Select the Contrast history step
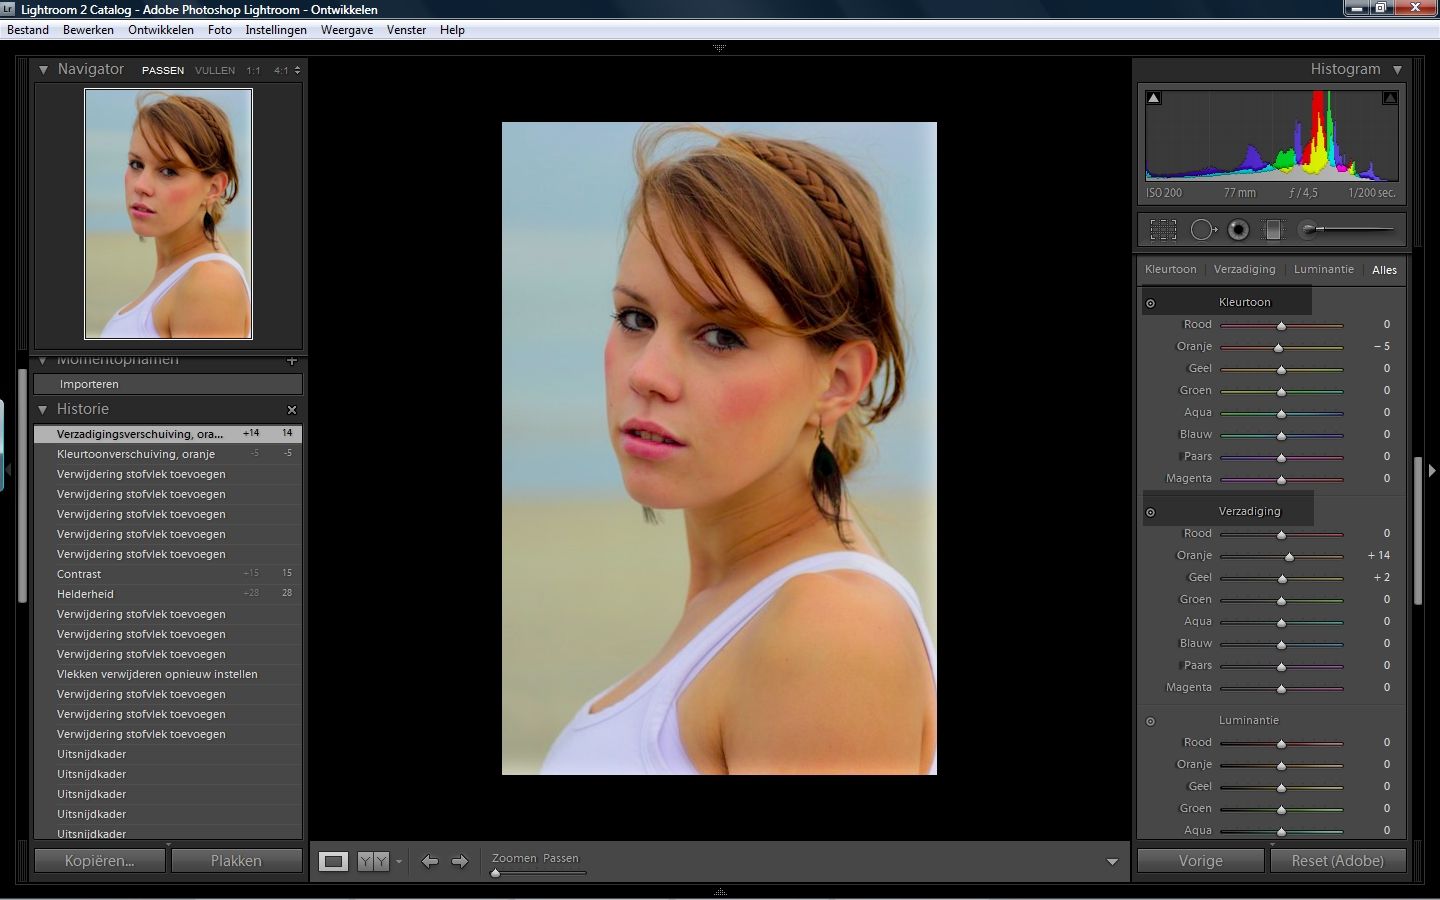 (x=168, y=574)
